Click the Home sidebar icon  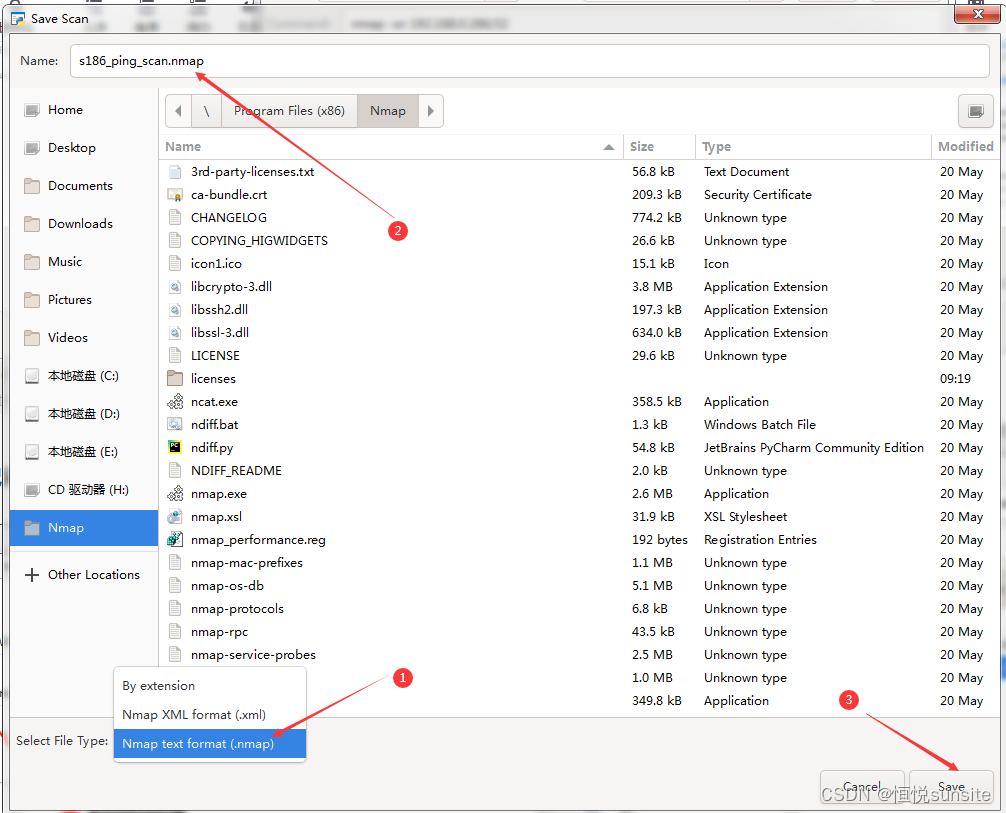click(x=31, y=110)
